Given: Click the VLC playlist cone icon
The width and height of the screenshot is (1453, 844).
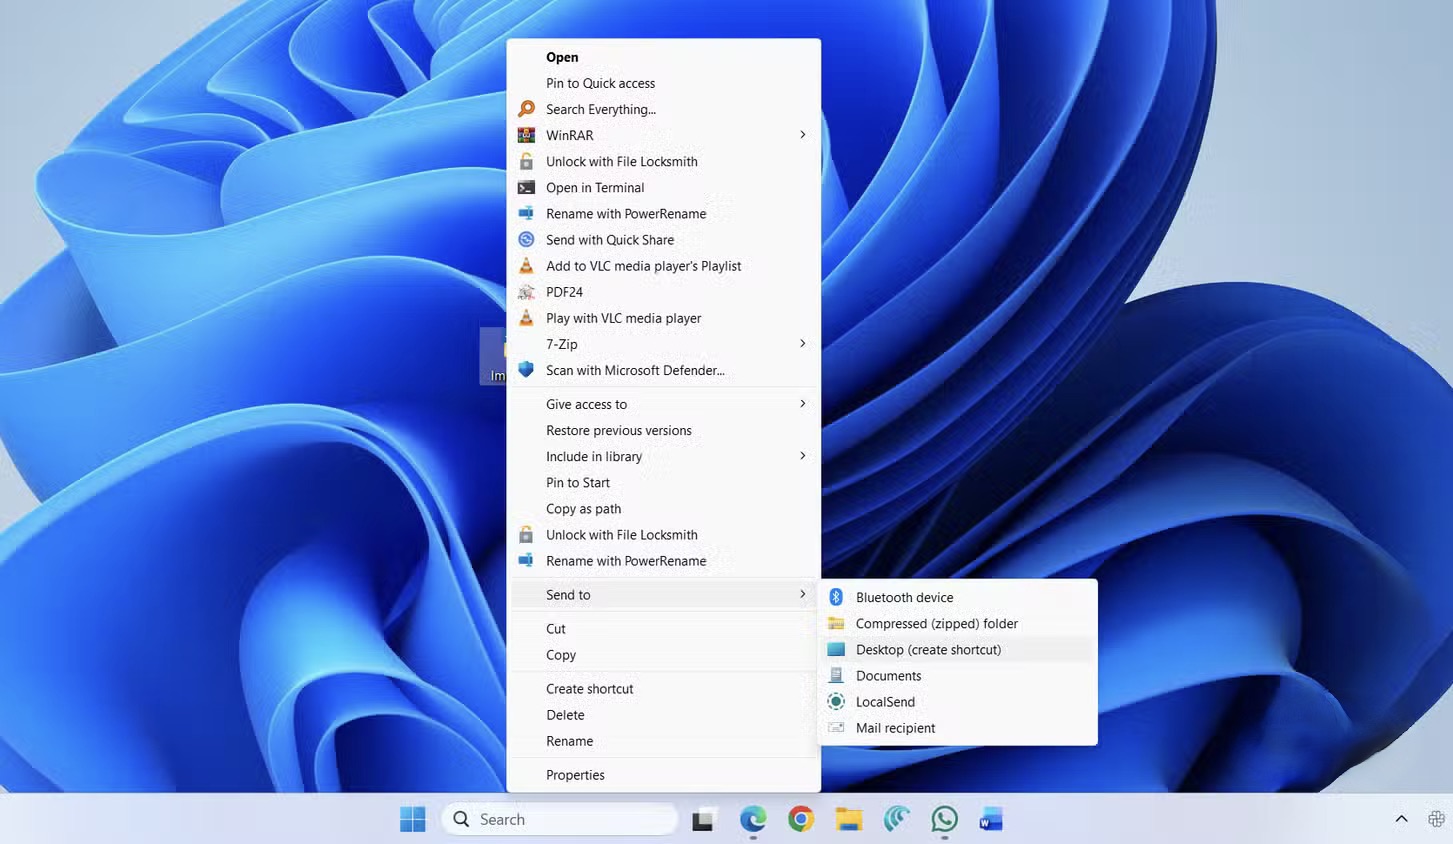Looking at the screenshot, I should [527, 265].
